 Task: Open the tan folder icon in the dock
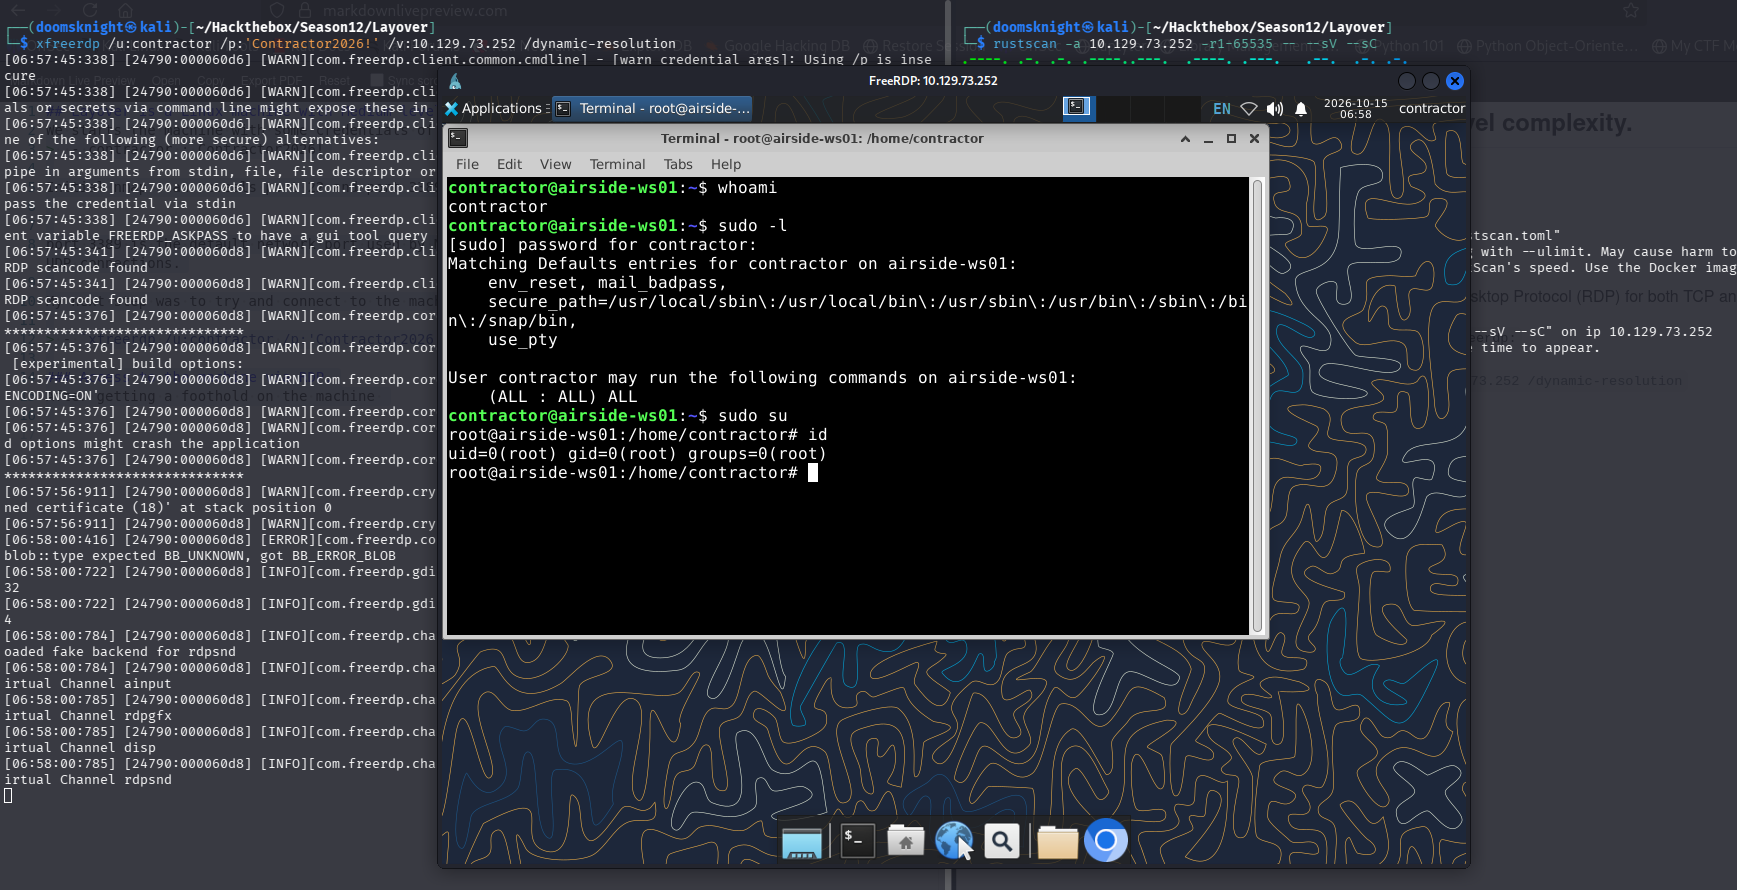point(1057,842)
